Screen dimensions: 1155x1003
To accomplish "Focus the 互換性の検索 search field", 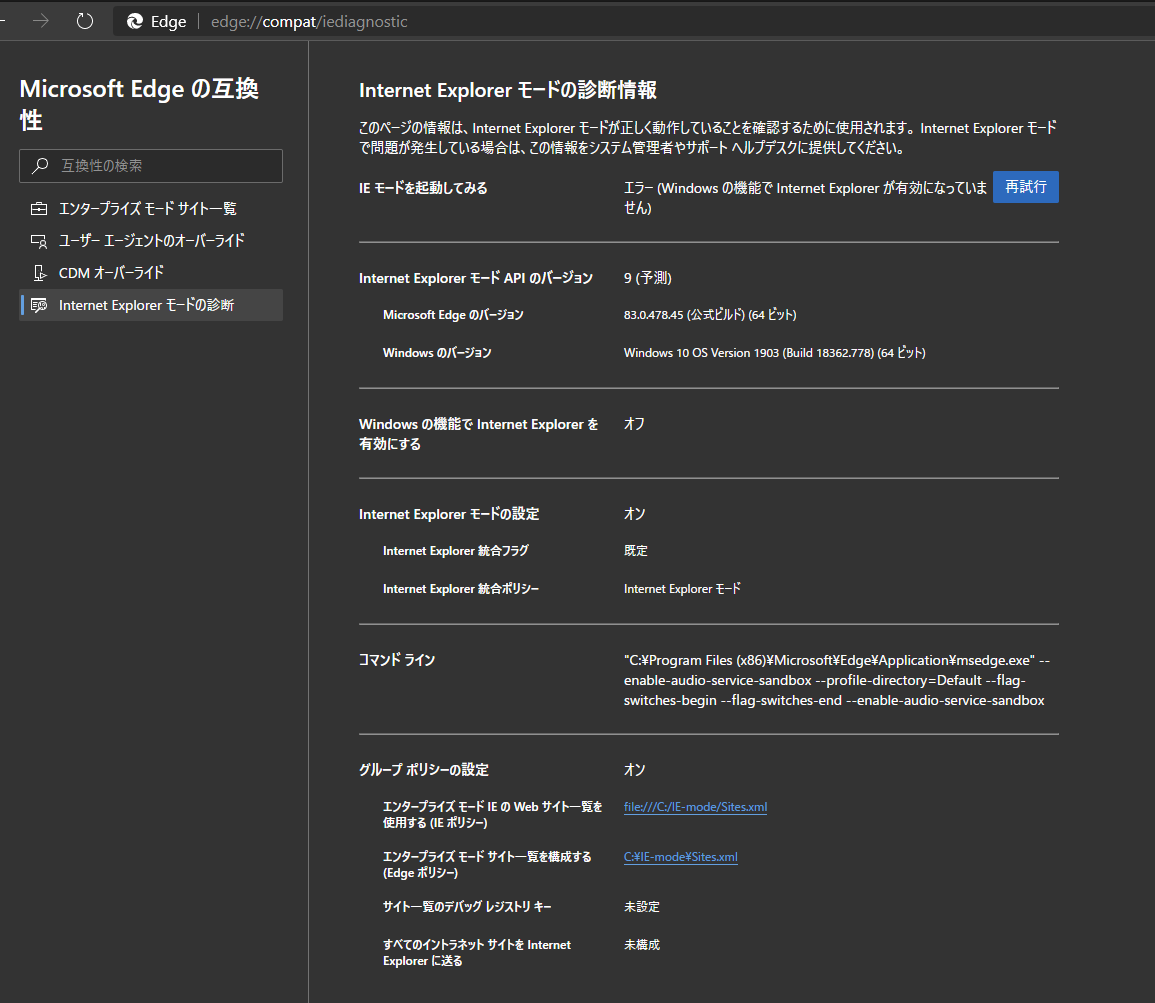I will tap(151, 166).
